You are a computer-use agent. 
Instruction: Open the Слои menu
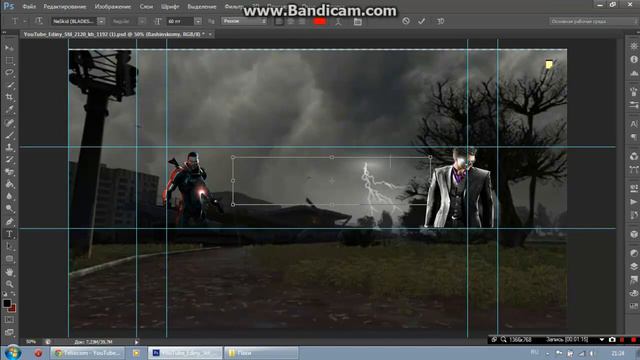click(x=146, y=7)
